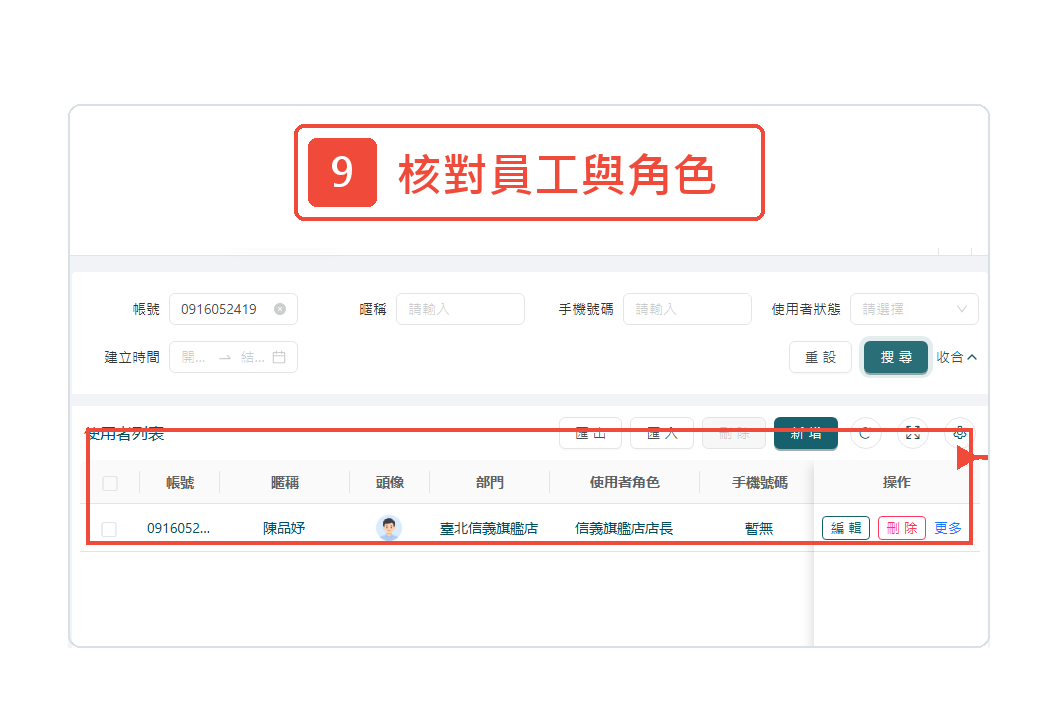Select the role cell 信義旗艦店店長

(x=624, y=528)
